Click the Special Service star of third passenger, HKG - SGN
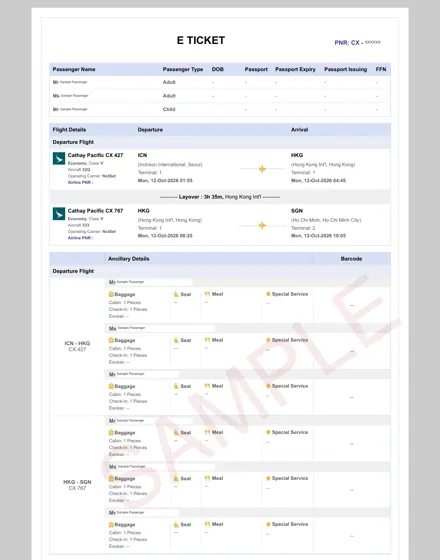This screenshot has height=560, width=440. click(268, 524)
